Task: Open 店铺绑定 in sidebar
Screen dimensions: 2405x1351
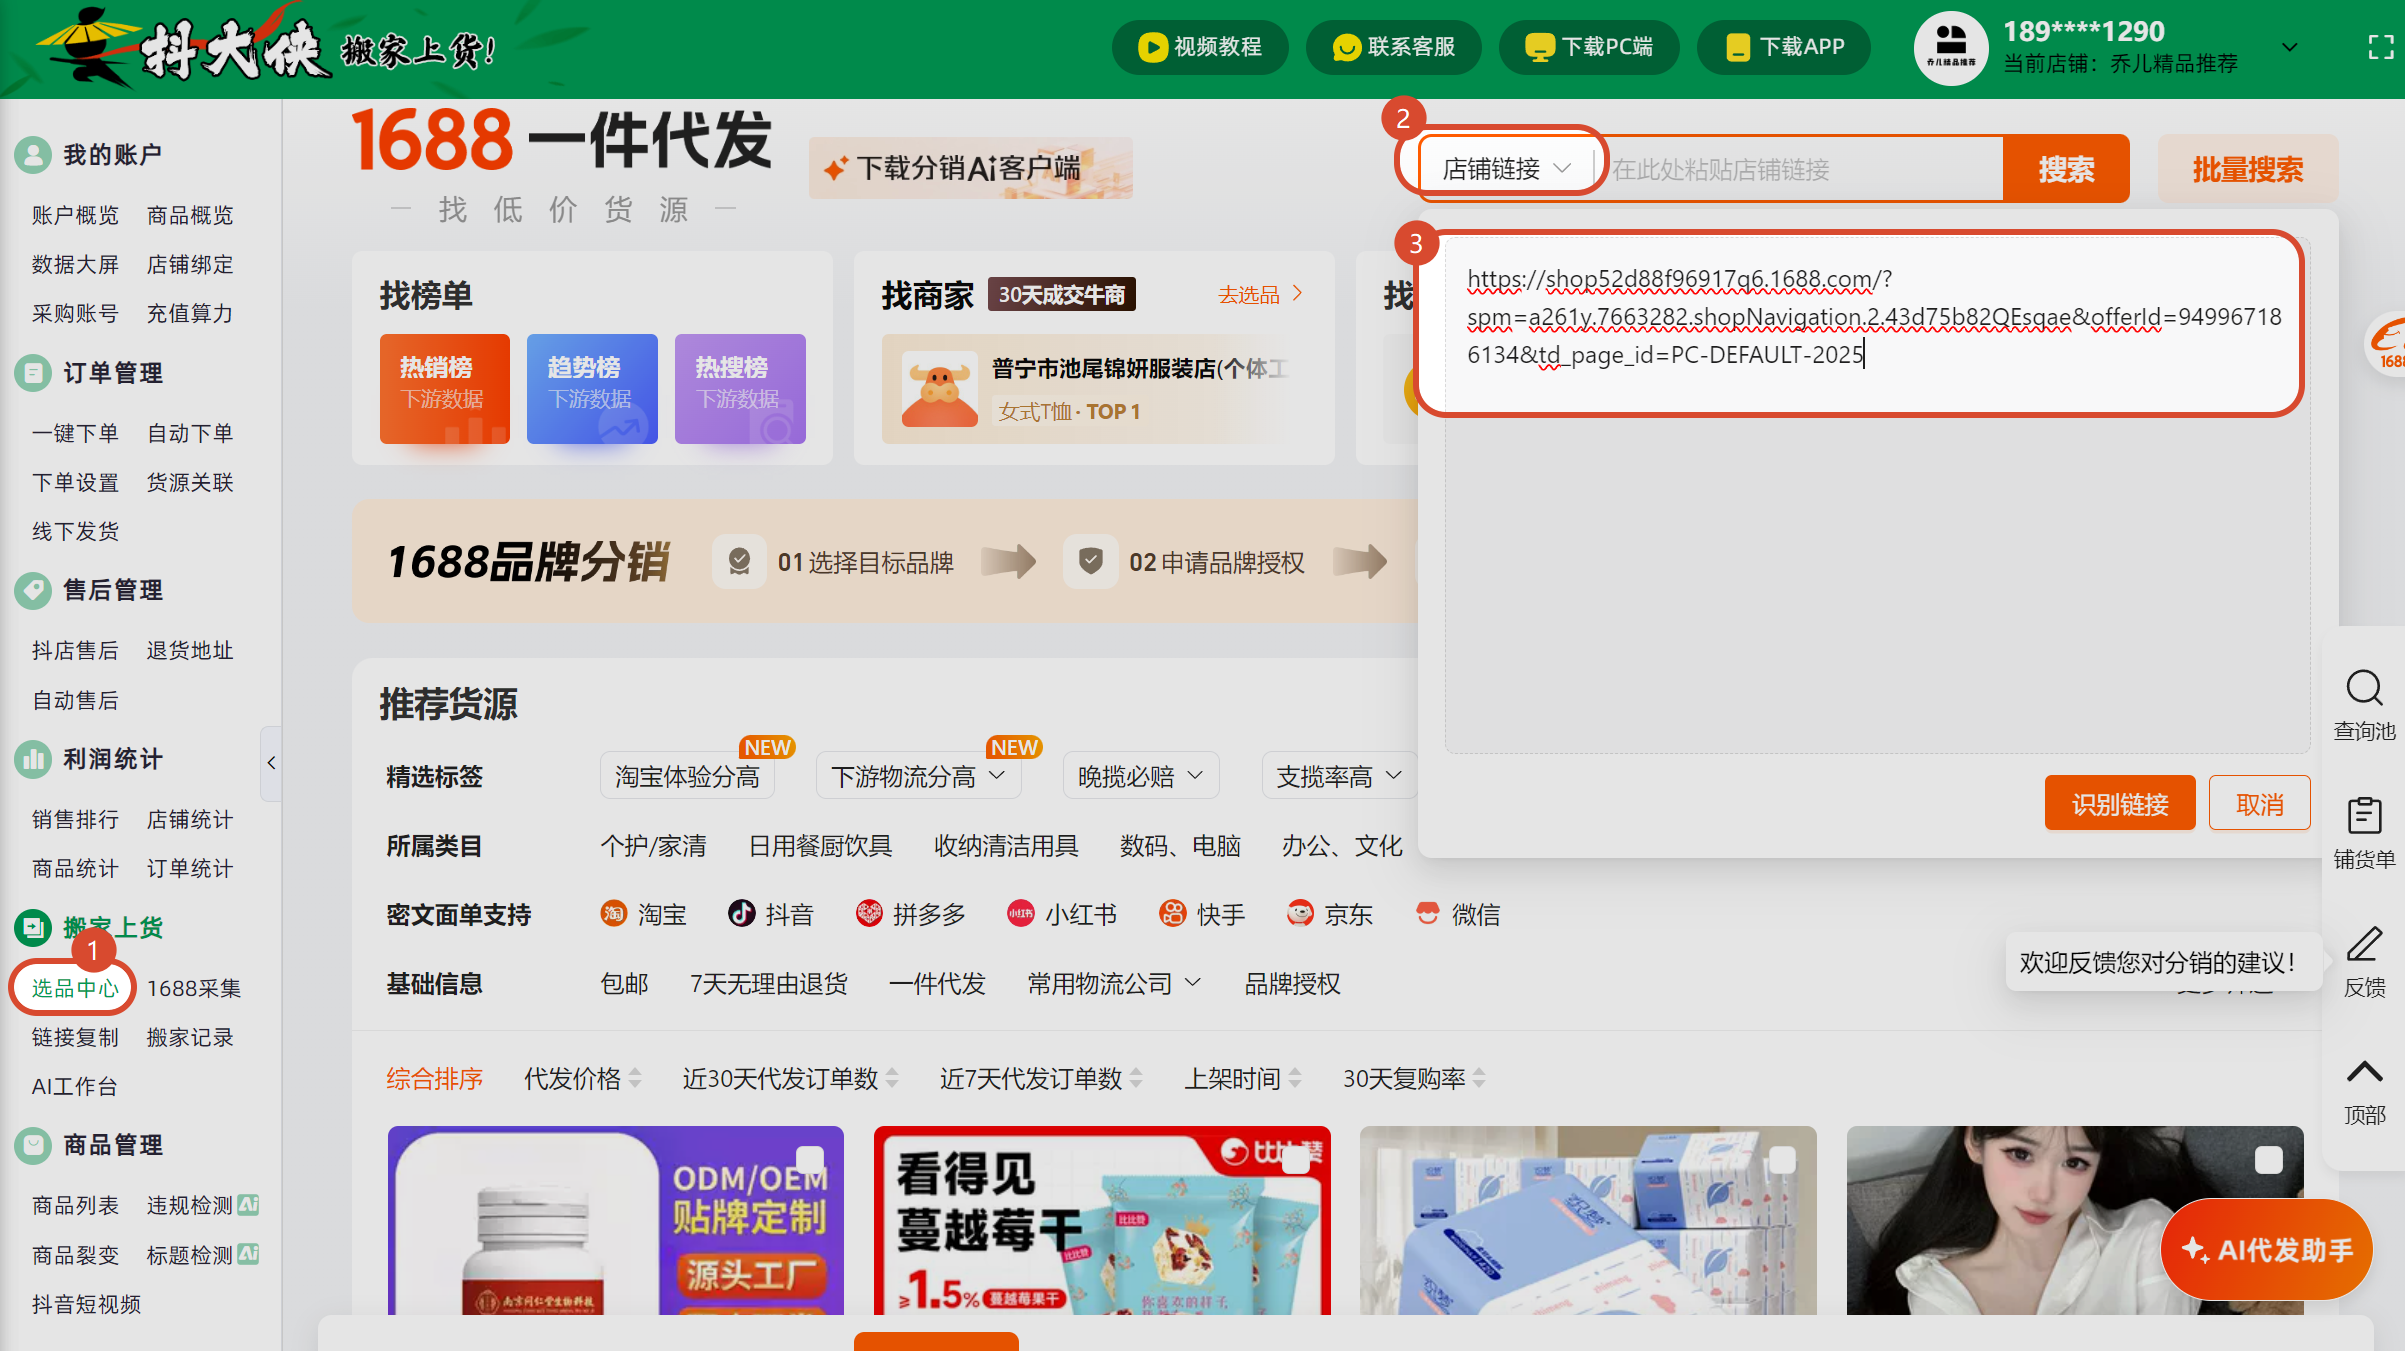Action: (x=190, y=264)
